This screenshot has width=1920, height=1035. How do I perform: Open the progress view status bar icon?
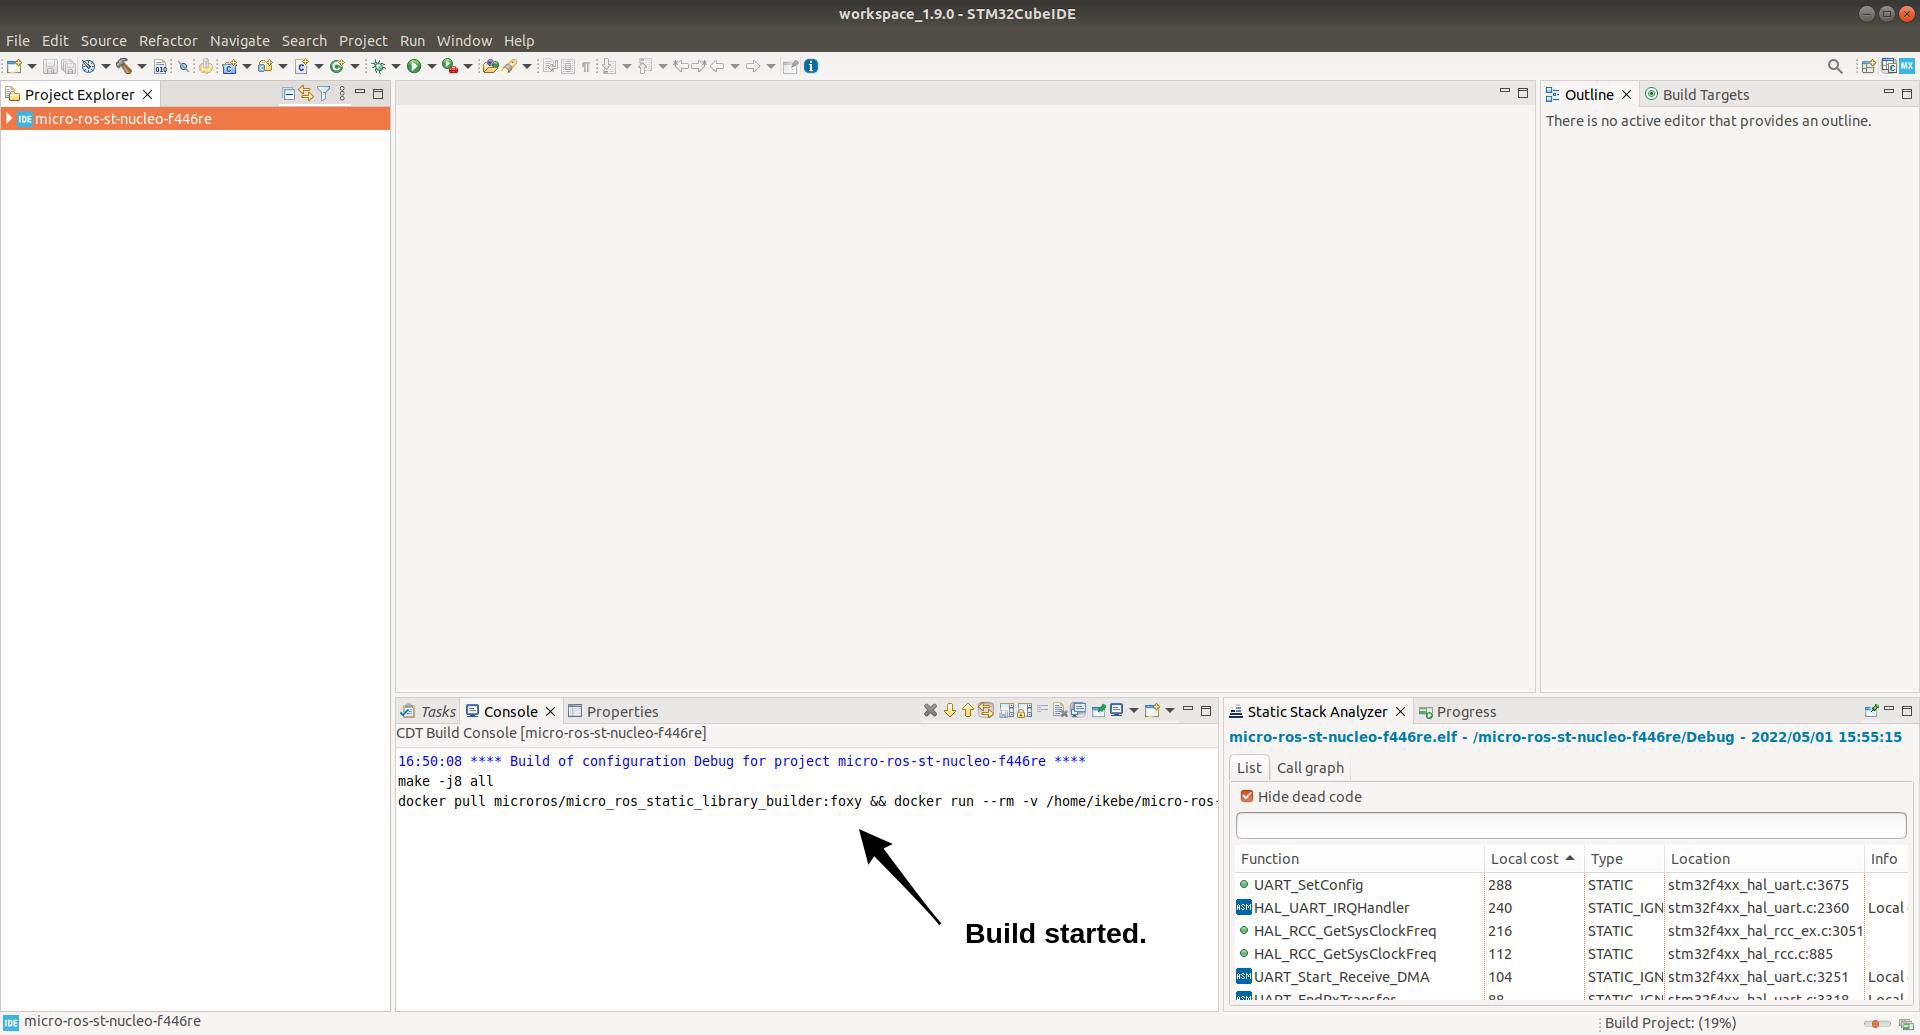click(1906, 1023)
